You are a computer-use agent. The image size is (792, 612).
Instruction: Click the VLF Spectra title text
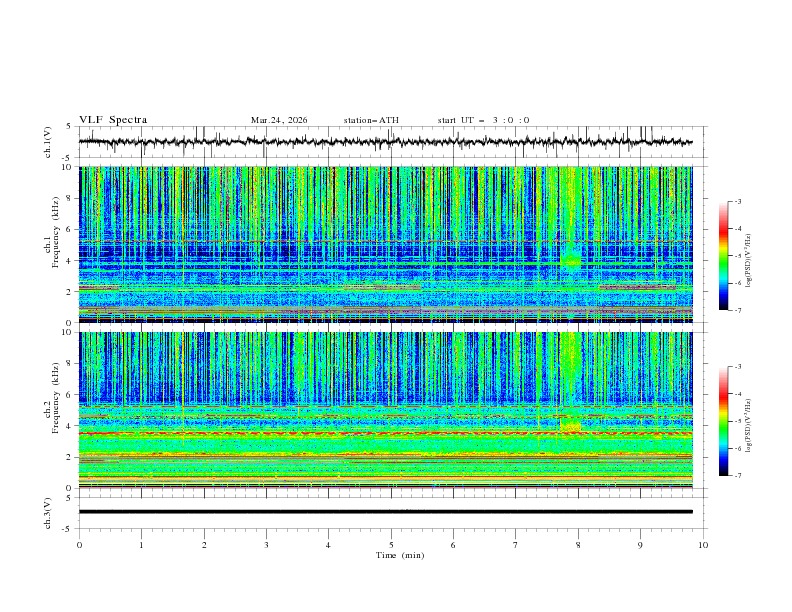(x=113, y=120)
